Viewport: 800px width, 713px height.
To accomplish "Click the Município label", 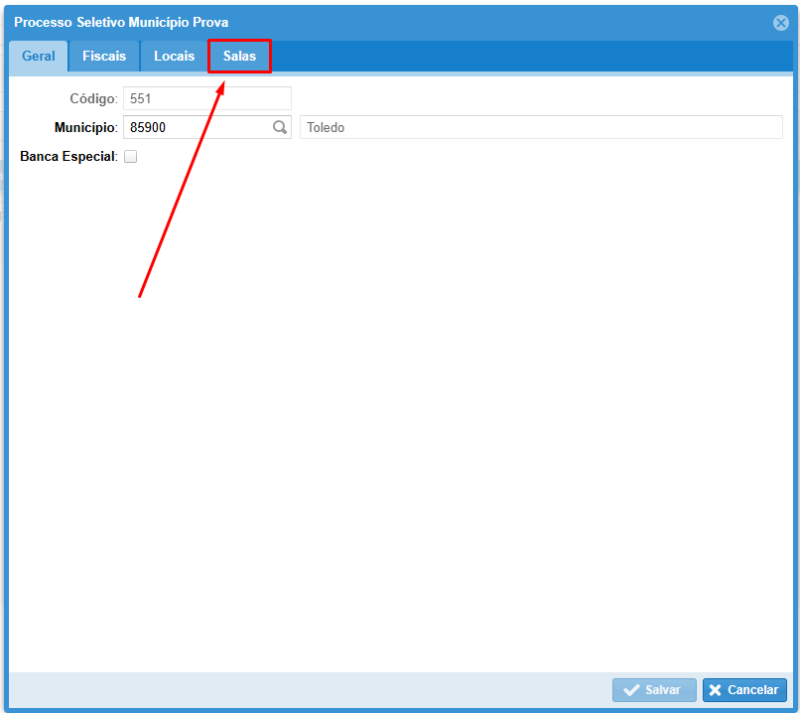I will (x=85, y=128).
